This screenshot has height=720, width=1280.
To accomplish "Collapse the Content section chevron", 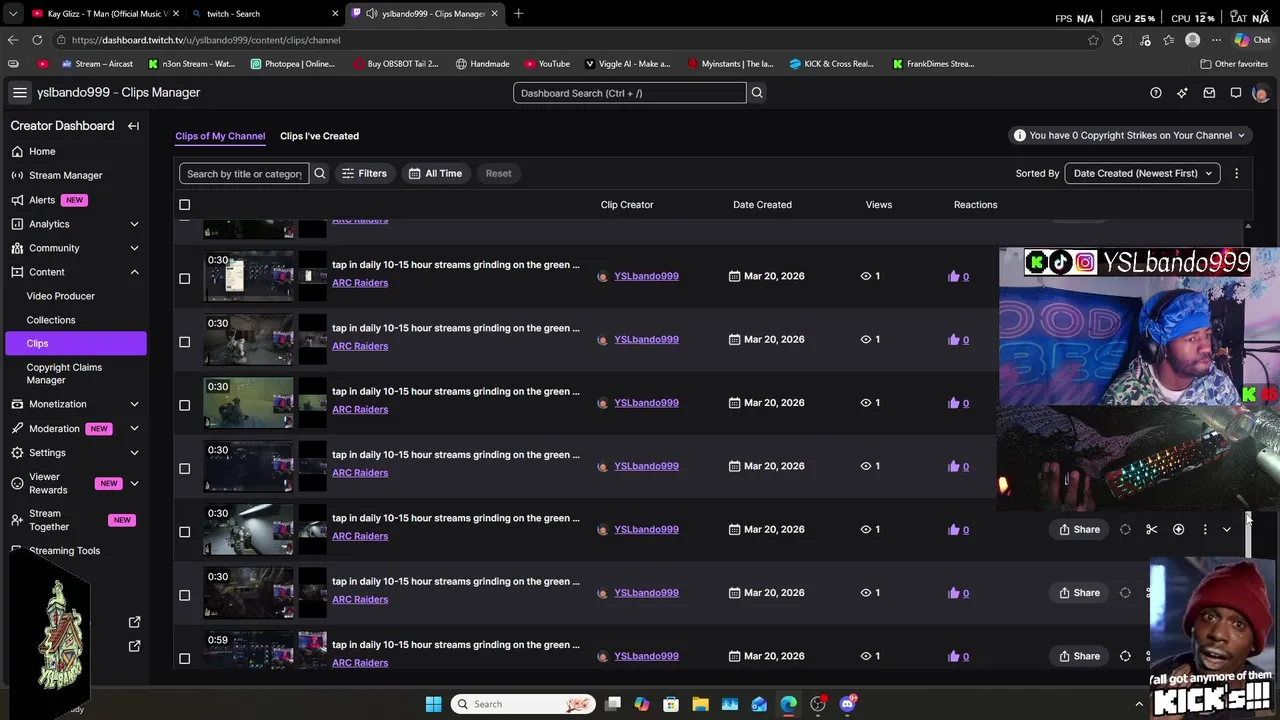I will click(134, 272).
